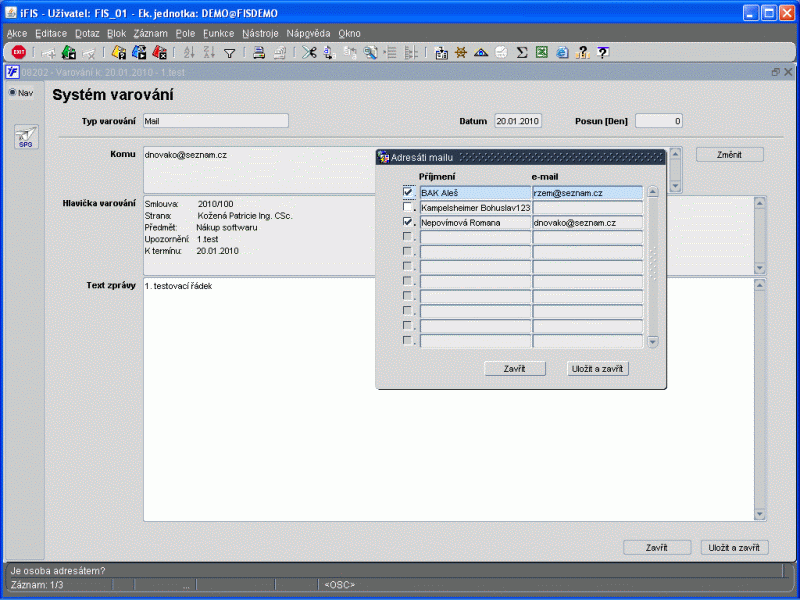Click the triangle pyramid toolbar icon

click(x=481, y=52)
